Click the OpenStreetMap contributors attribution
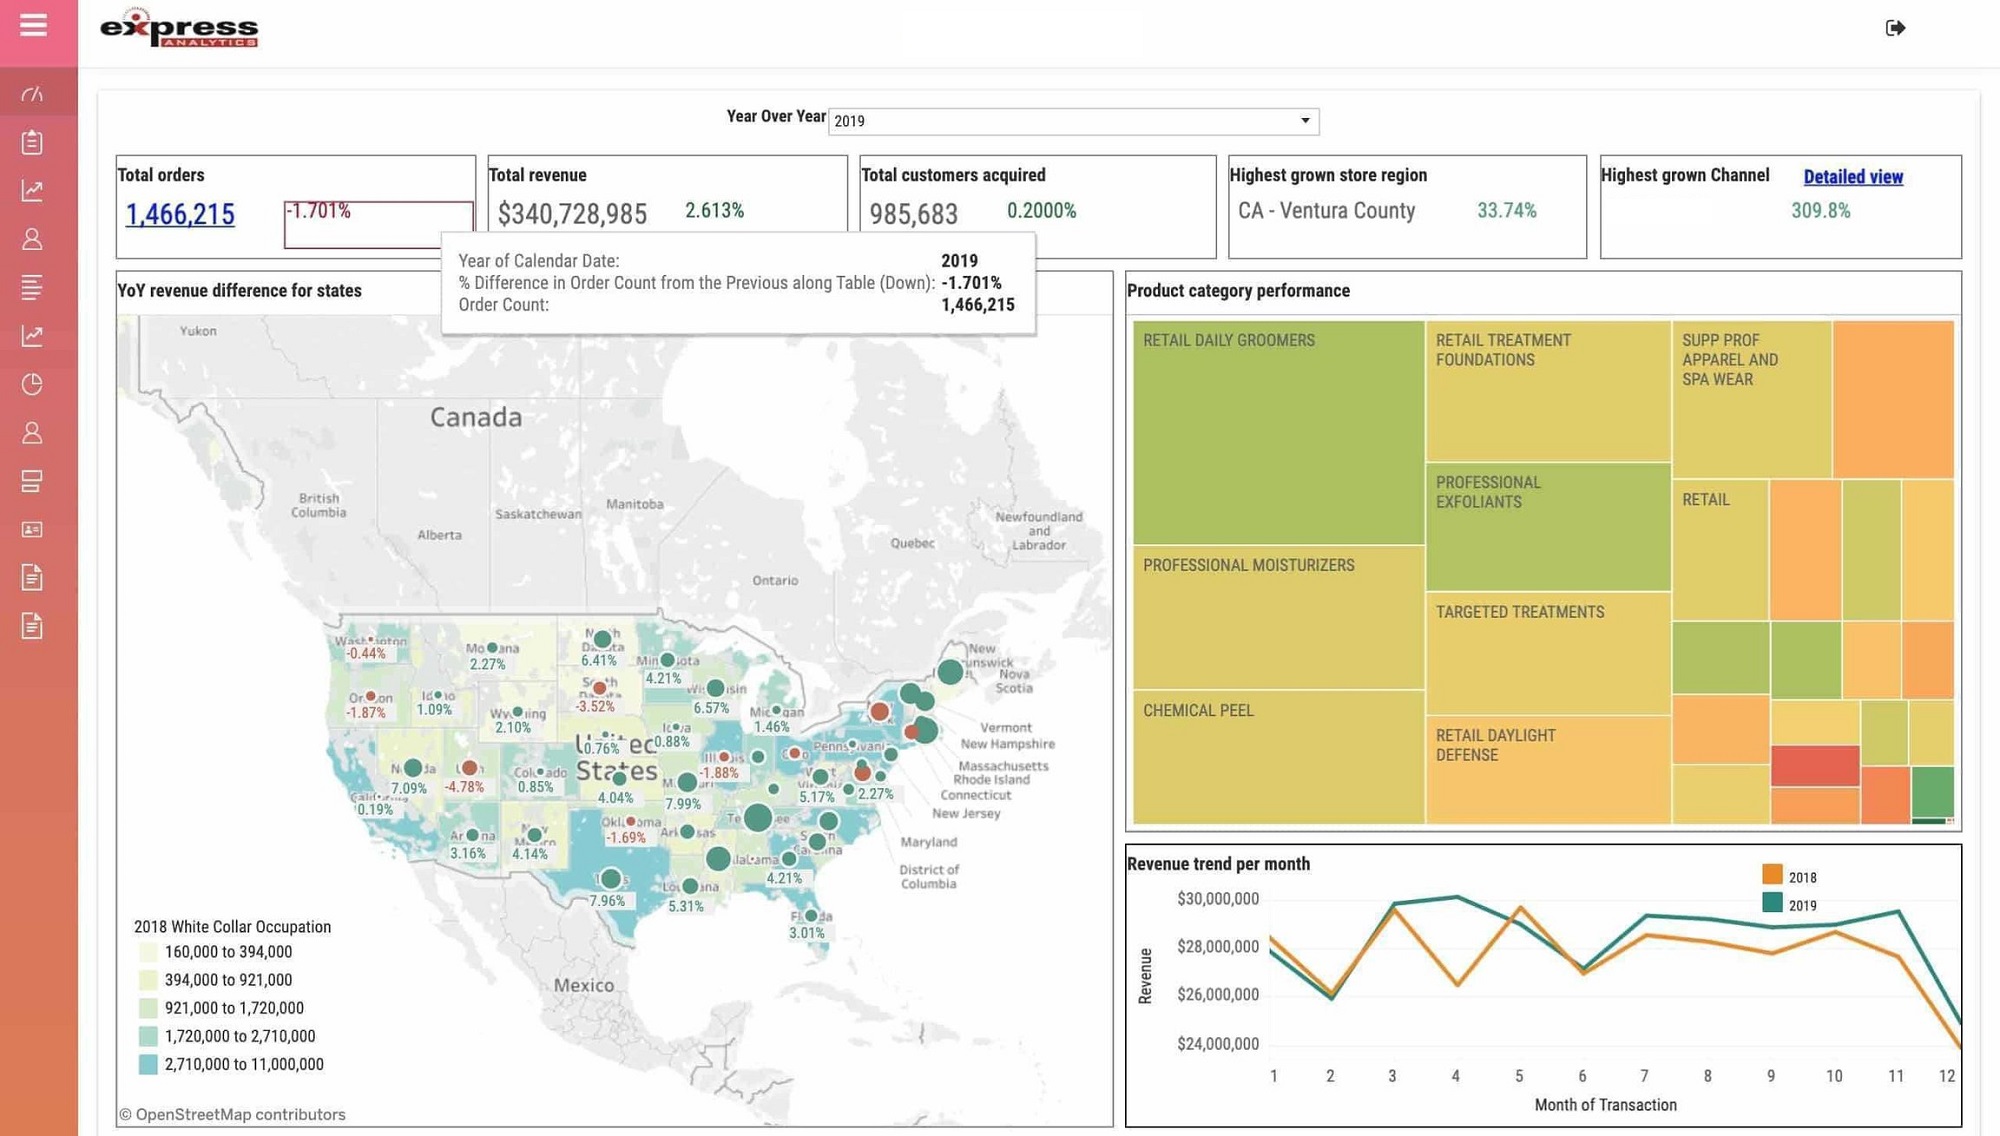 click(232, 1114)
